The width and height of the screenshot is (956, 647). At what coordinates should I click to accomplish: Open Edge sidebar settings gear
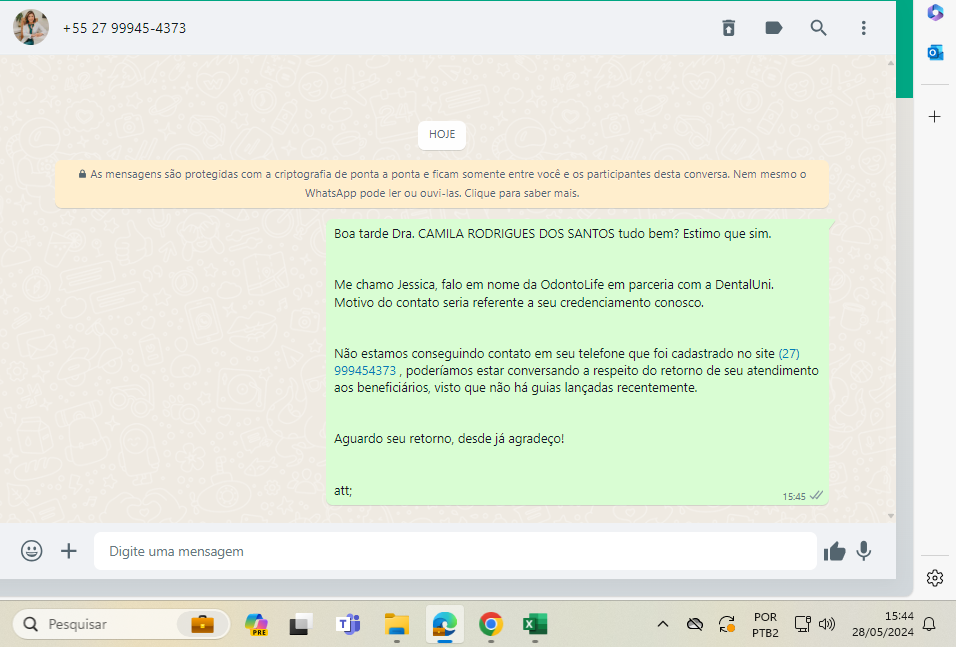point(935,577)
